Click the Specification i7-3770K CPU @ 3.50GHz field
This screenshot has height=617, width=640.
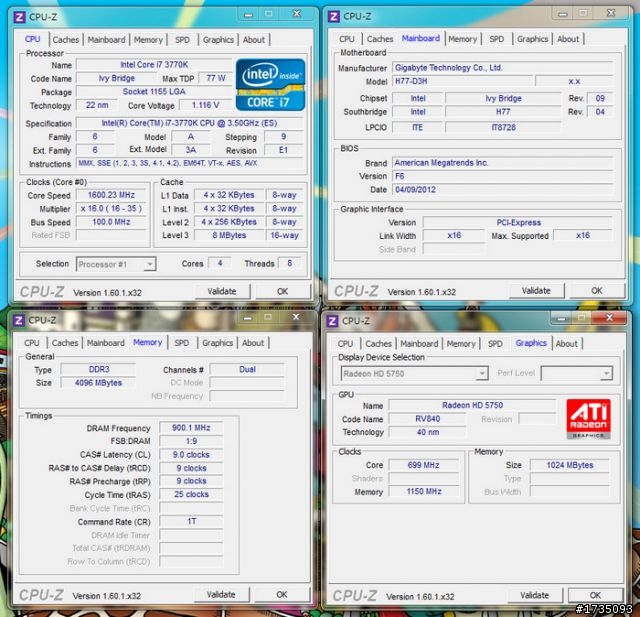click(189, 123)
